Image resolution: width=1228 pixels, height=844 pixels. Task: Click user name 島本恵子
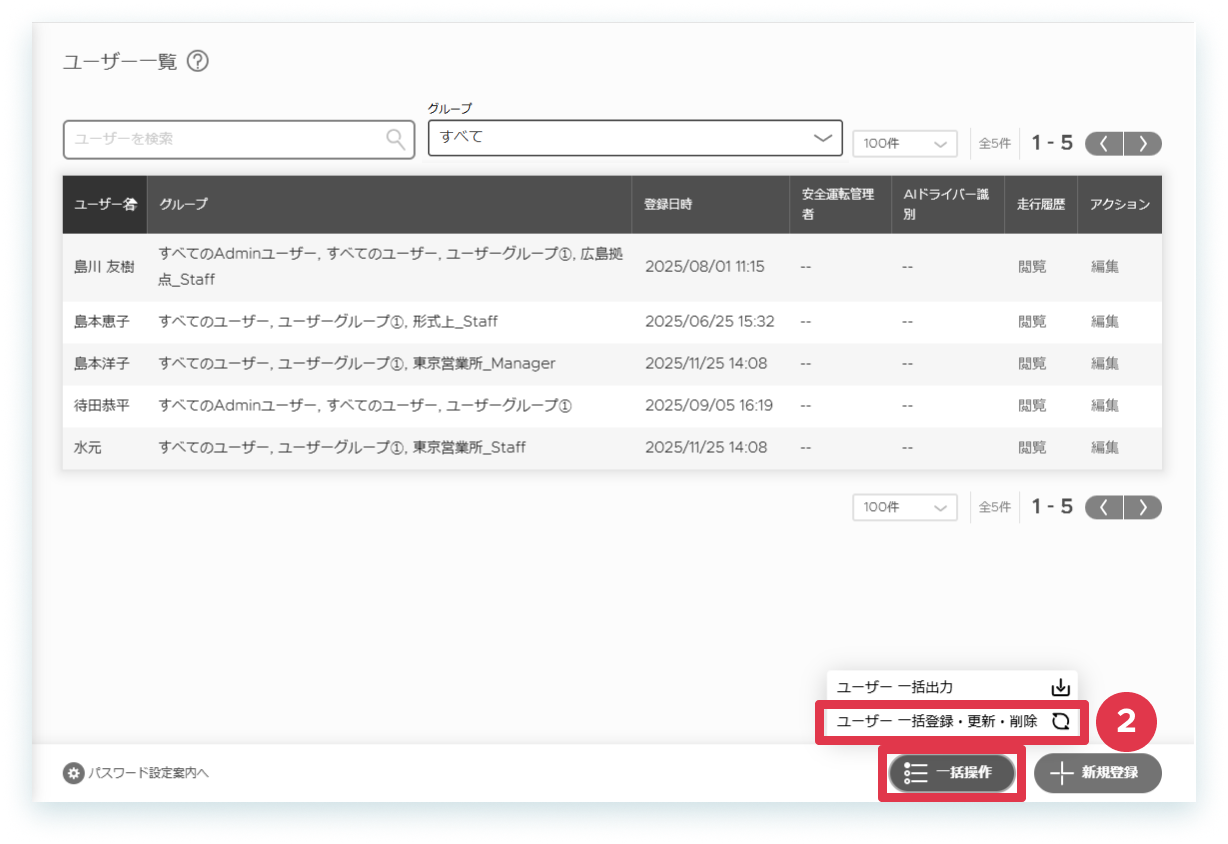click(x=102, y=322)
